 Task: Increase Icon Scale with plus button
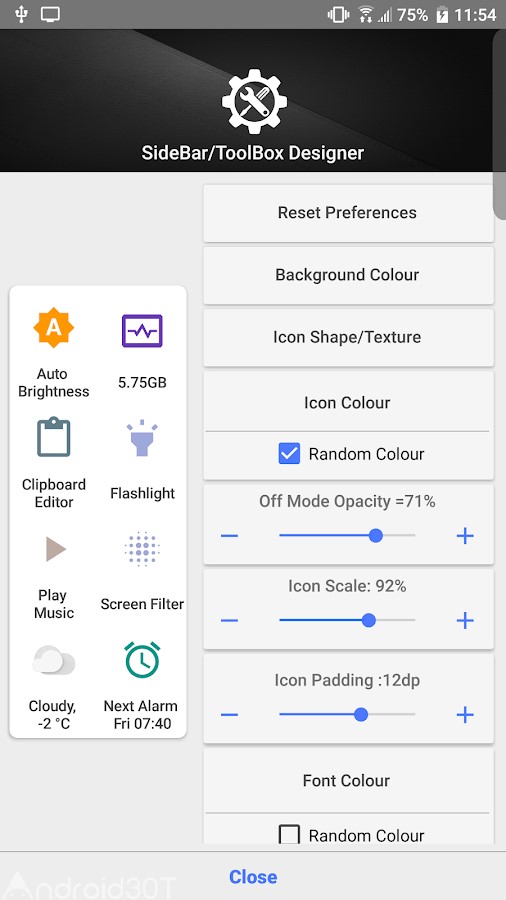(x=465, y=620)
